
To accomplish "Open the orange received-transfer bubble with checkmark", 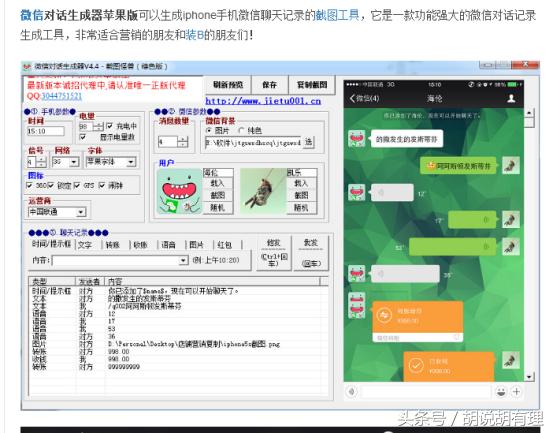I will [449, 366].
